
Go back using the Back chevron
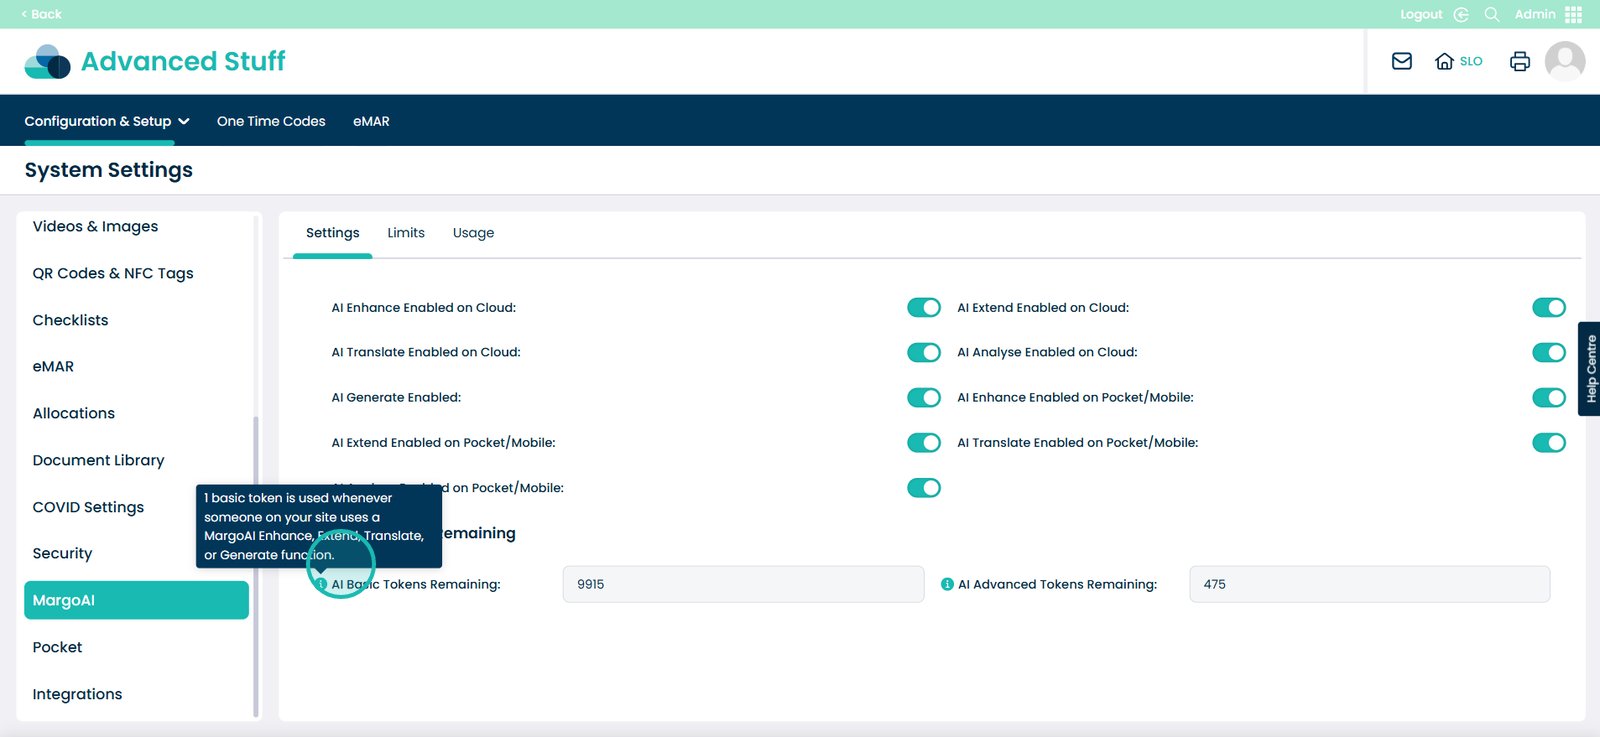(x=41, y=14)
